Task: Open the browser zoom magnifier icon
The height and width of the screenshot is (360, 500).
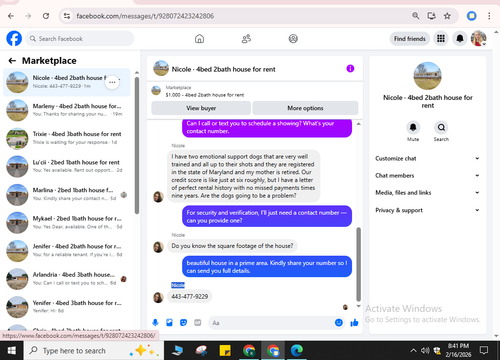Action: pyautogui.click(x=415, y=16)
